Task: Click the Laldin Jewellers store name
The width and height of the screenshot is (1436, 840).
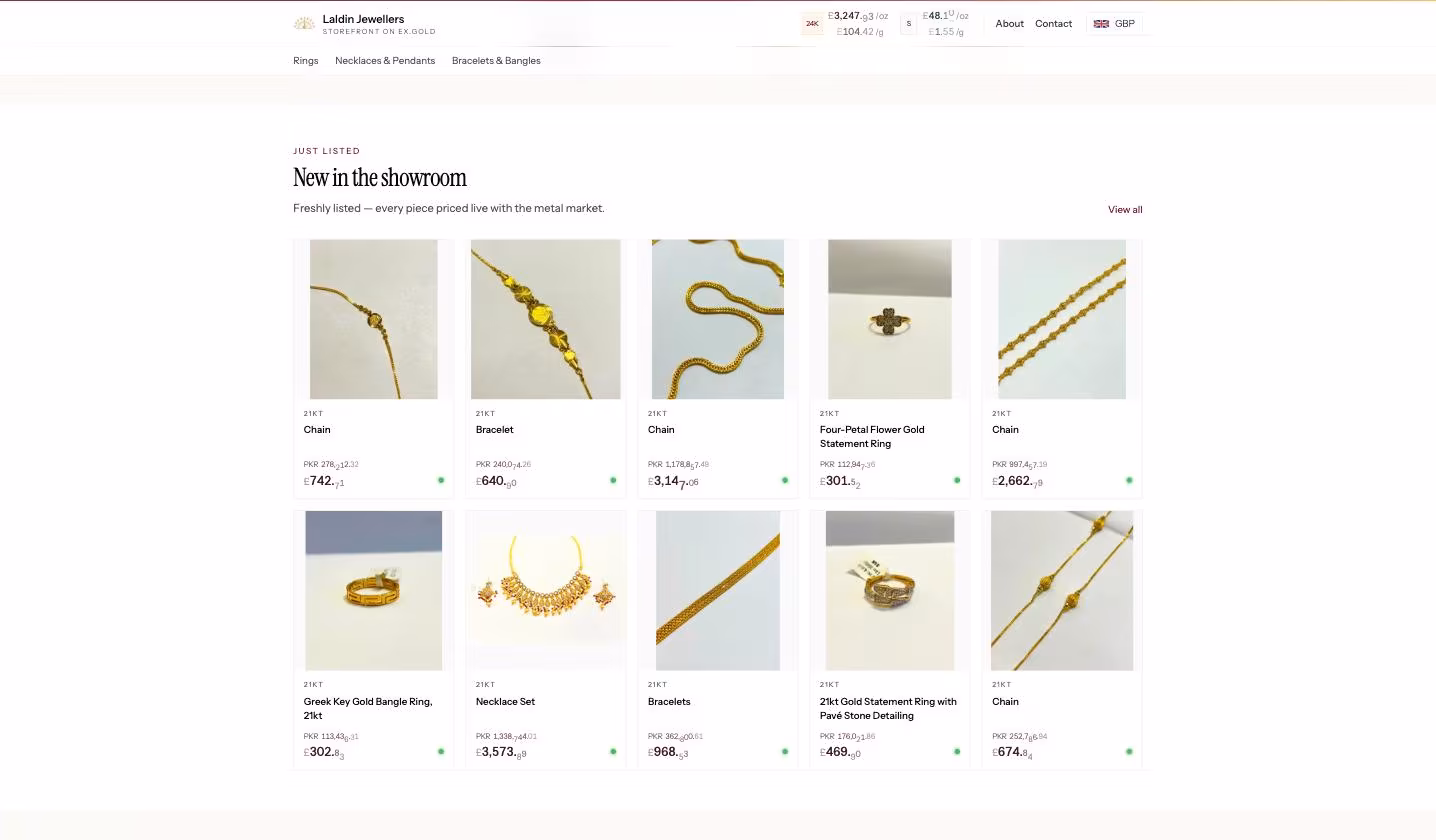Action: [363, 19]
